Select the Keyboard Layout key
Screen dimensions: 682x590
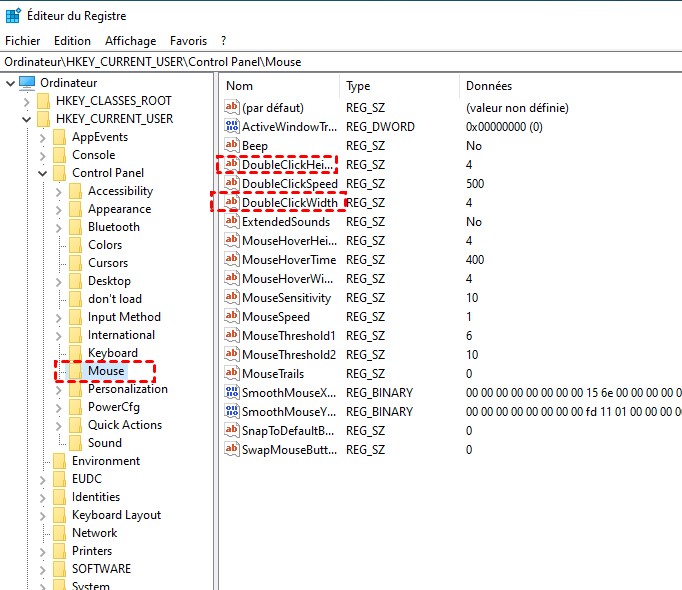click(117, 515)
